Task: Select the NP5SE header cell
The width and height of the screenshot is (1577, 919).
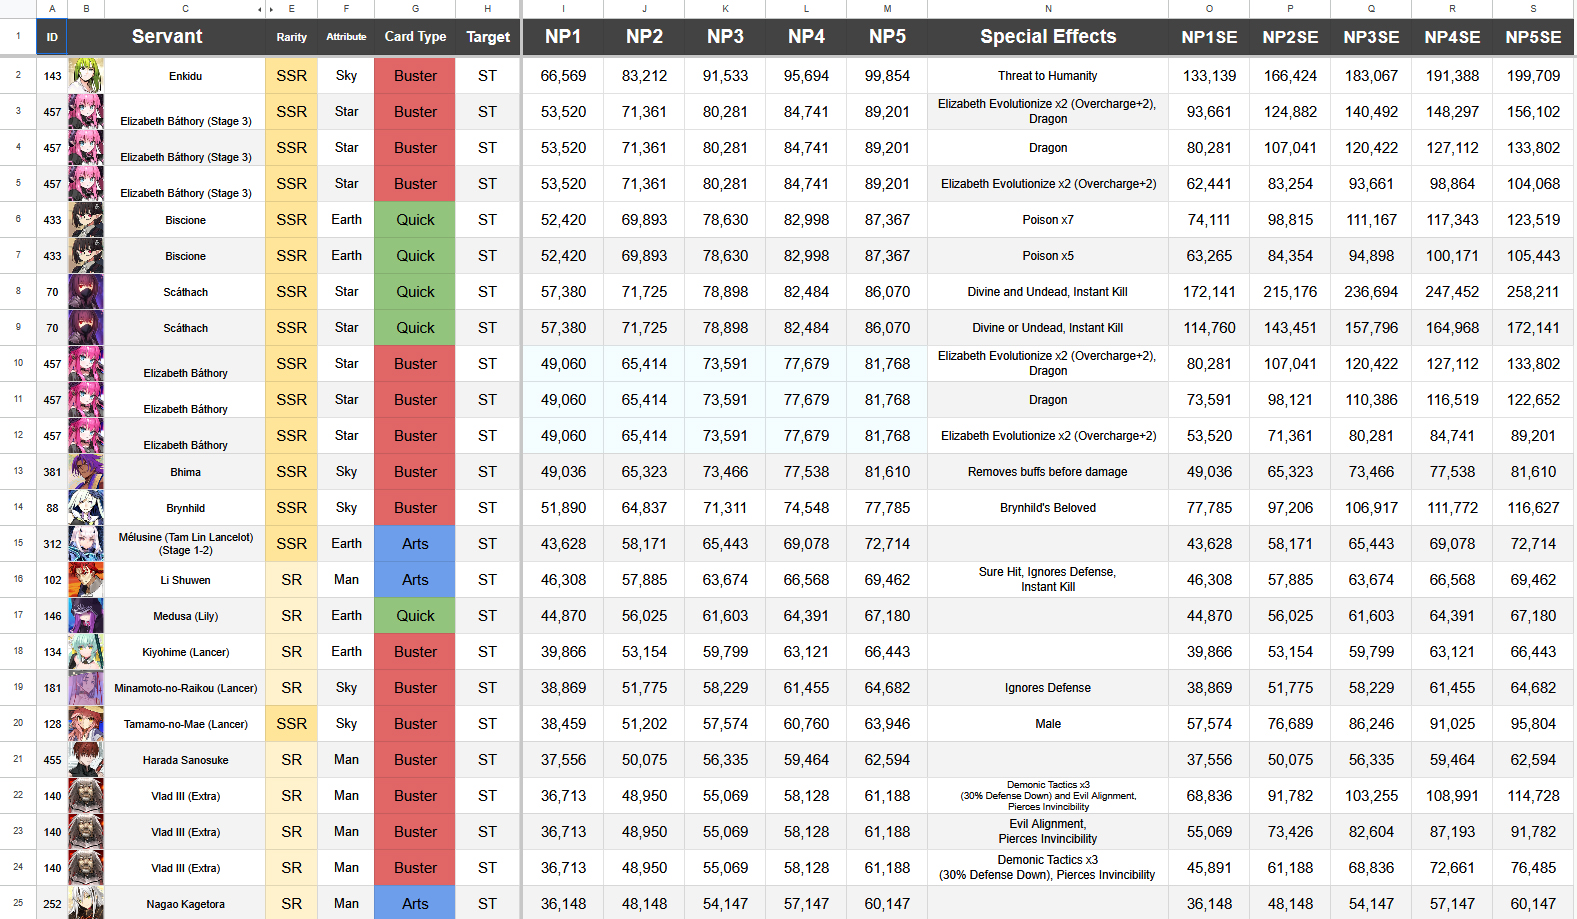Action: [1533, 37]
